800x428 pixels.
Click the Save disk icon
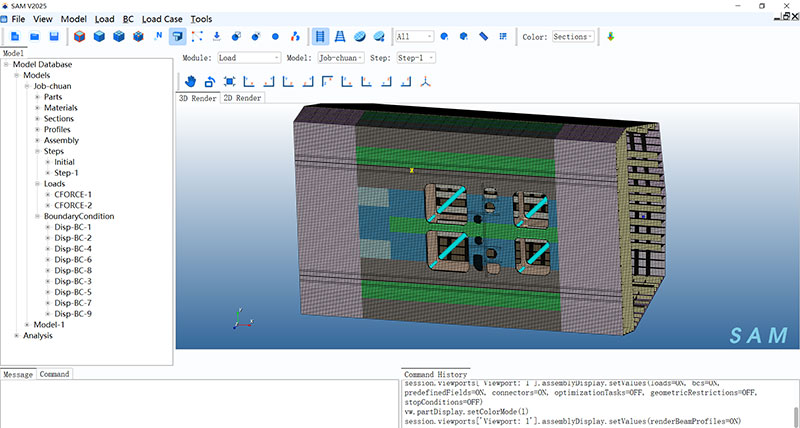(54, 37)
